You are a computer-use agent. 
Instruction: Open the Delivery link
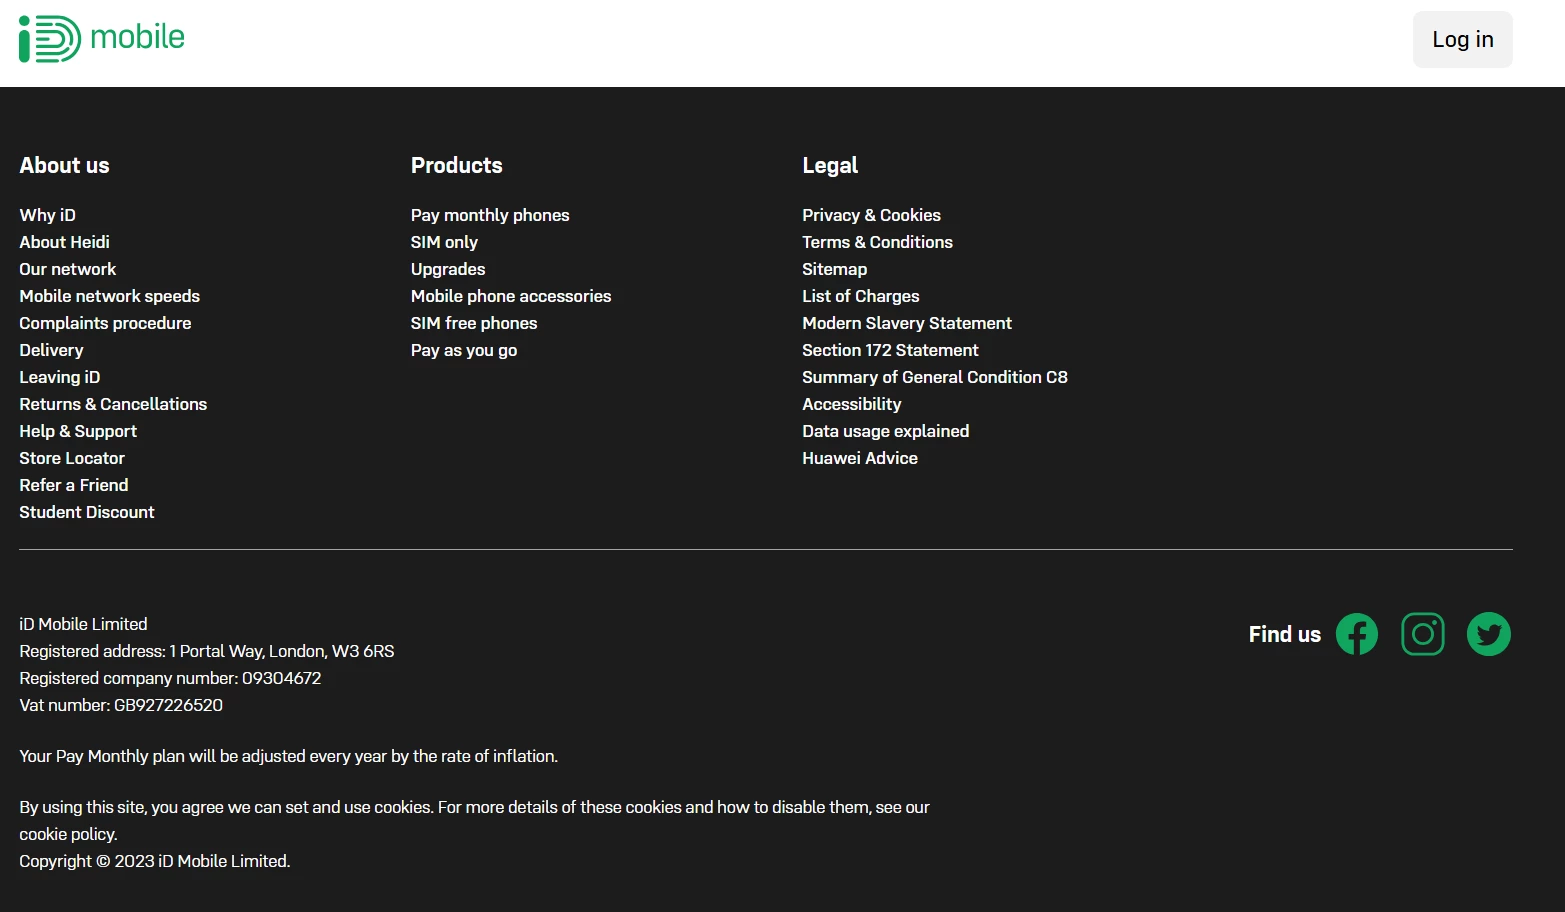[x=52, y=350]
